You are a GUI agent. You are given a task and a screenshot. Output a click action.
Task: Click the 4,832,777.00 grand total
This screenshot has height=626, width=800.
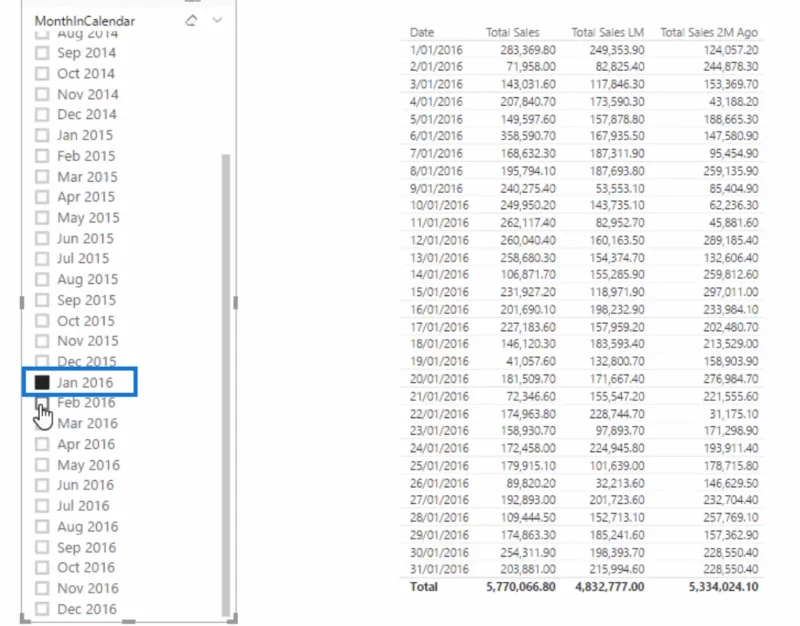[610, 587]
